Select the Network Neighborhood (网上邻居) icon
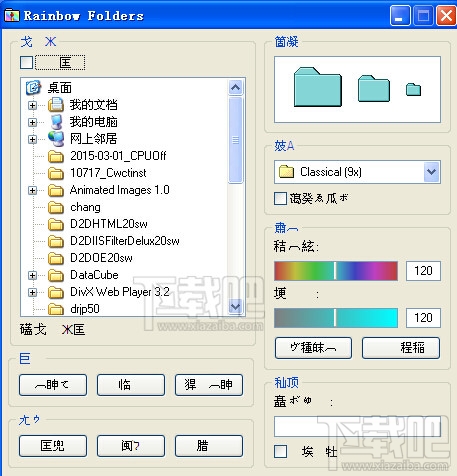This screenshot has width=457, height=476. [56, 139]
